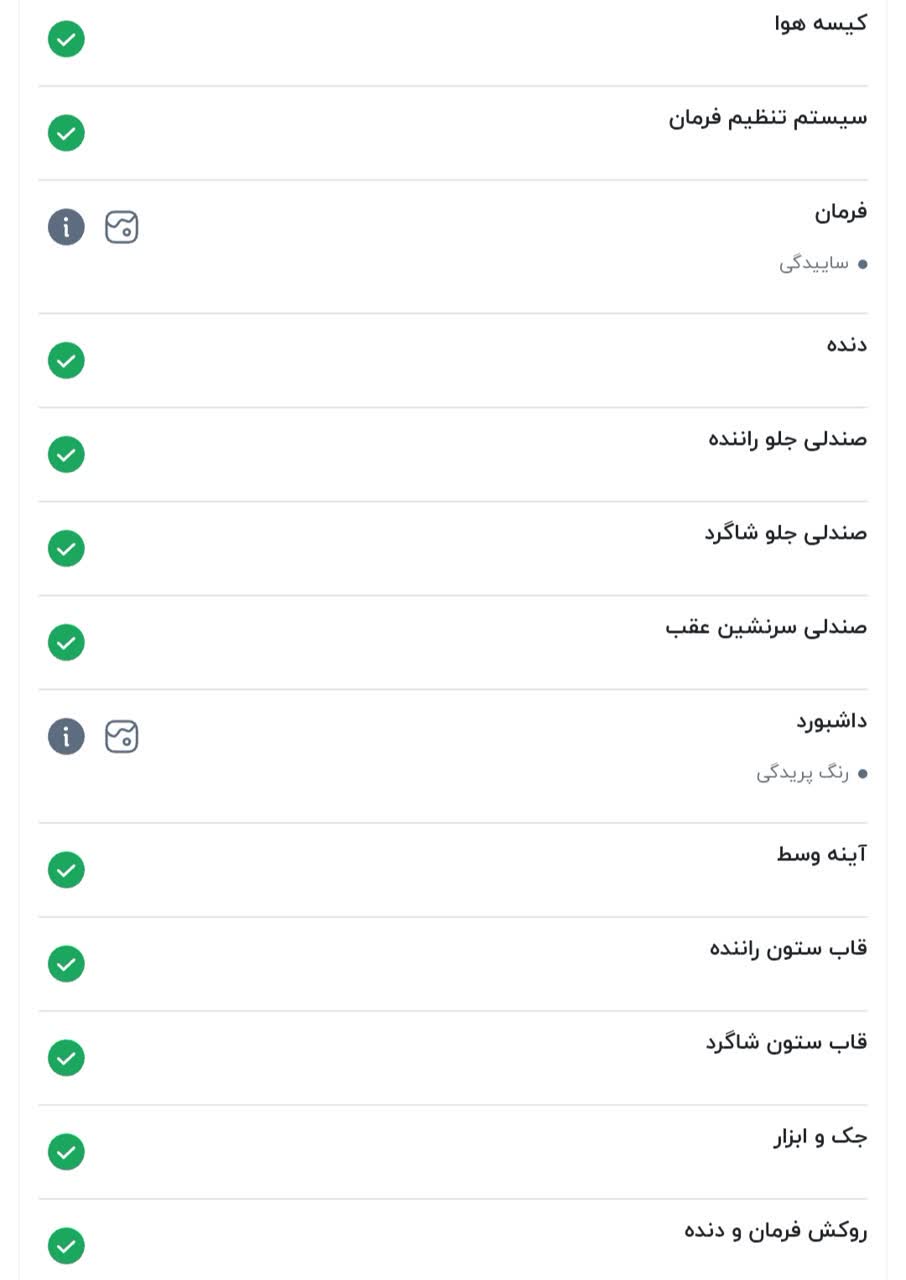Click the کیسه هوا row label

[x=821, y=23]
